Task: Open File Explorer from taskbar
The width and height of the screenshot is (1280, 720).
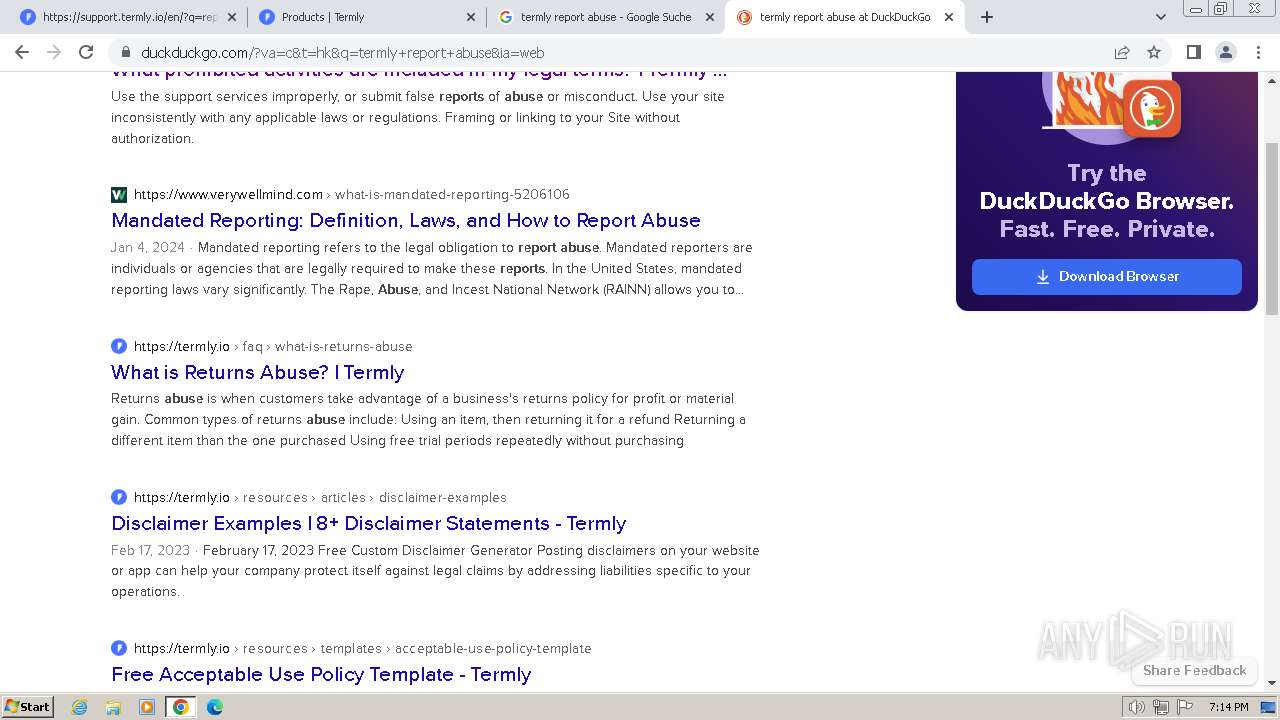Action: (113, 707)
